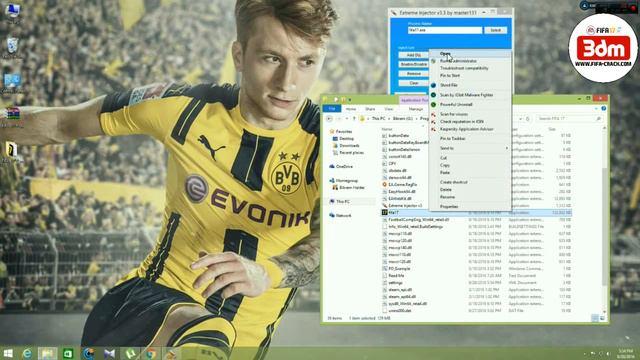
Task: Click the Select button in Extreme Injector
Action: (496, 30)
